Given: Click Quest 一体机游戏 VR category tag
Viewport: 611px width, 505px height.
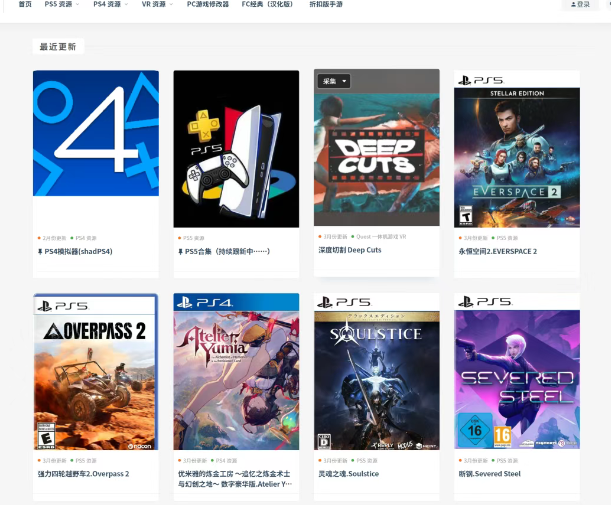Looking at the screenshot, I should coord(379,237).
